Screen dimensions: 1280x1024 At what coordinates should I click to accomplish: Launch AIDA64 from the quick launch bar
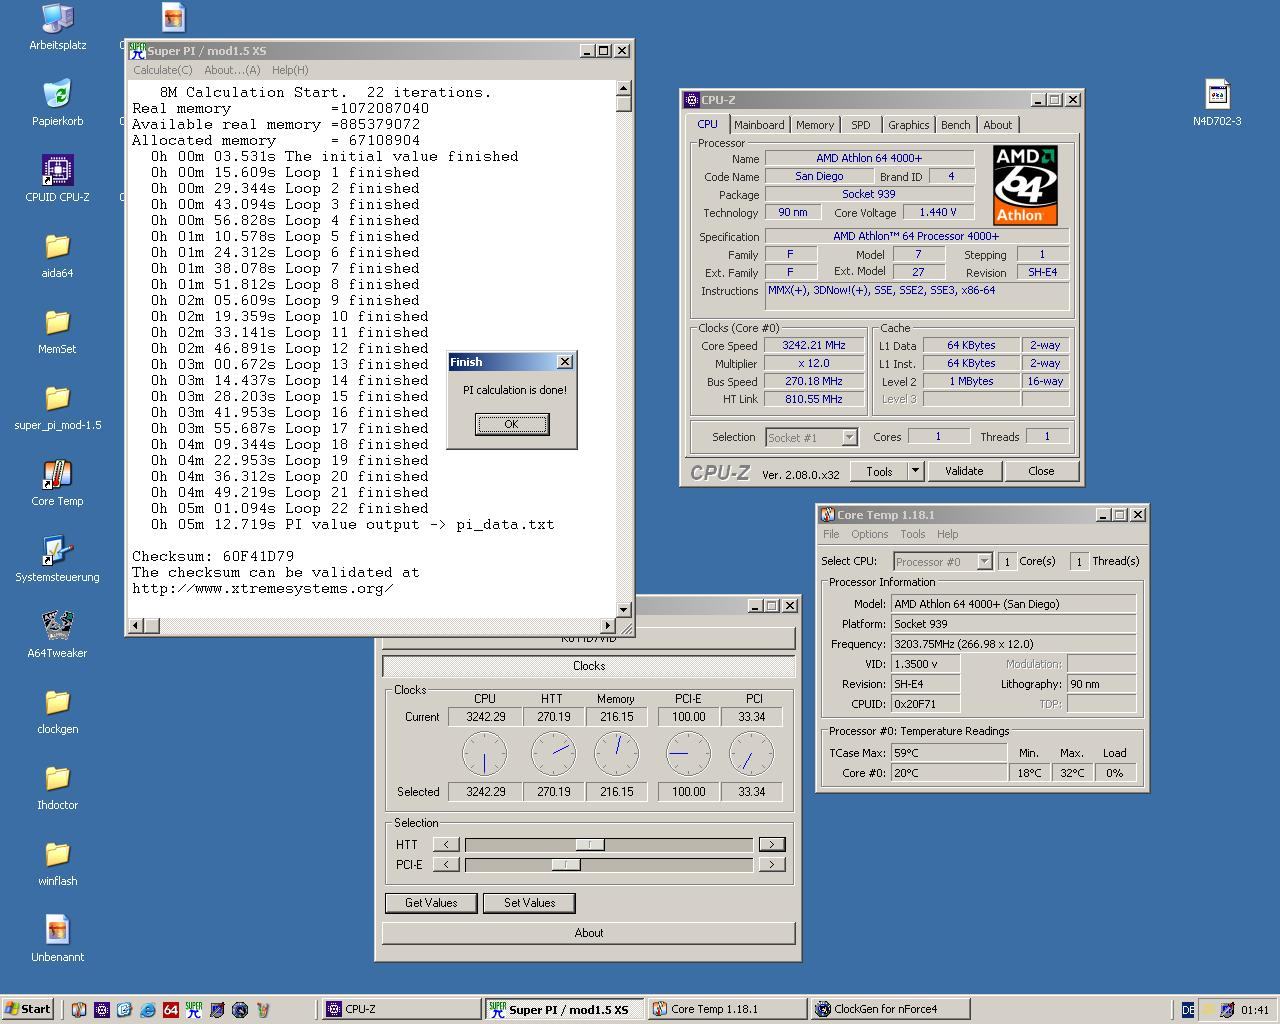click(170, 1010)
